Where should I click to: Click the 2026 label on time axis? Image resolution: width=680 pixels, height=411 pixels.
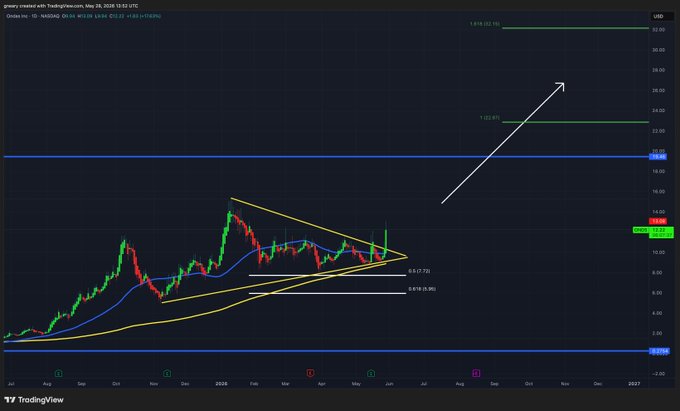(222, 384)
